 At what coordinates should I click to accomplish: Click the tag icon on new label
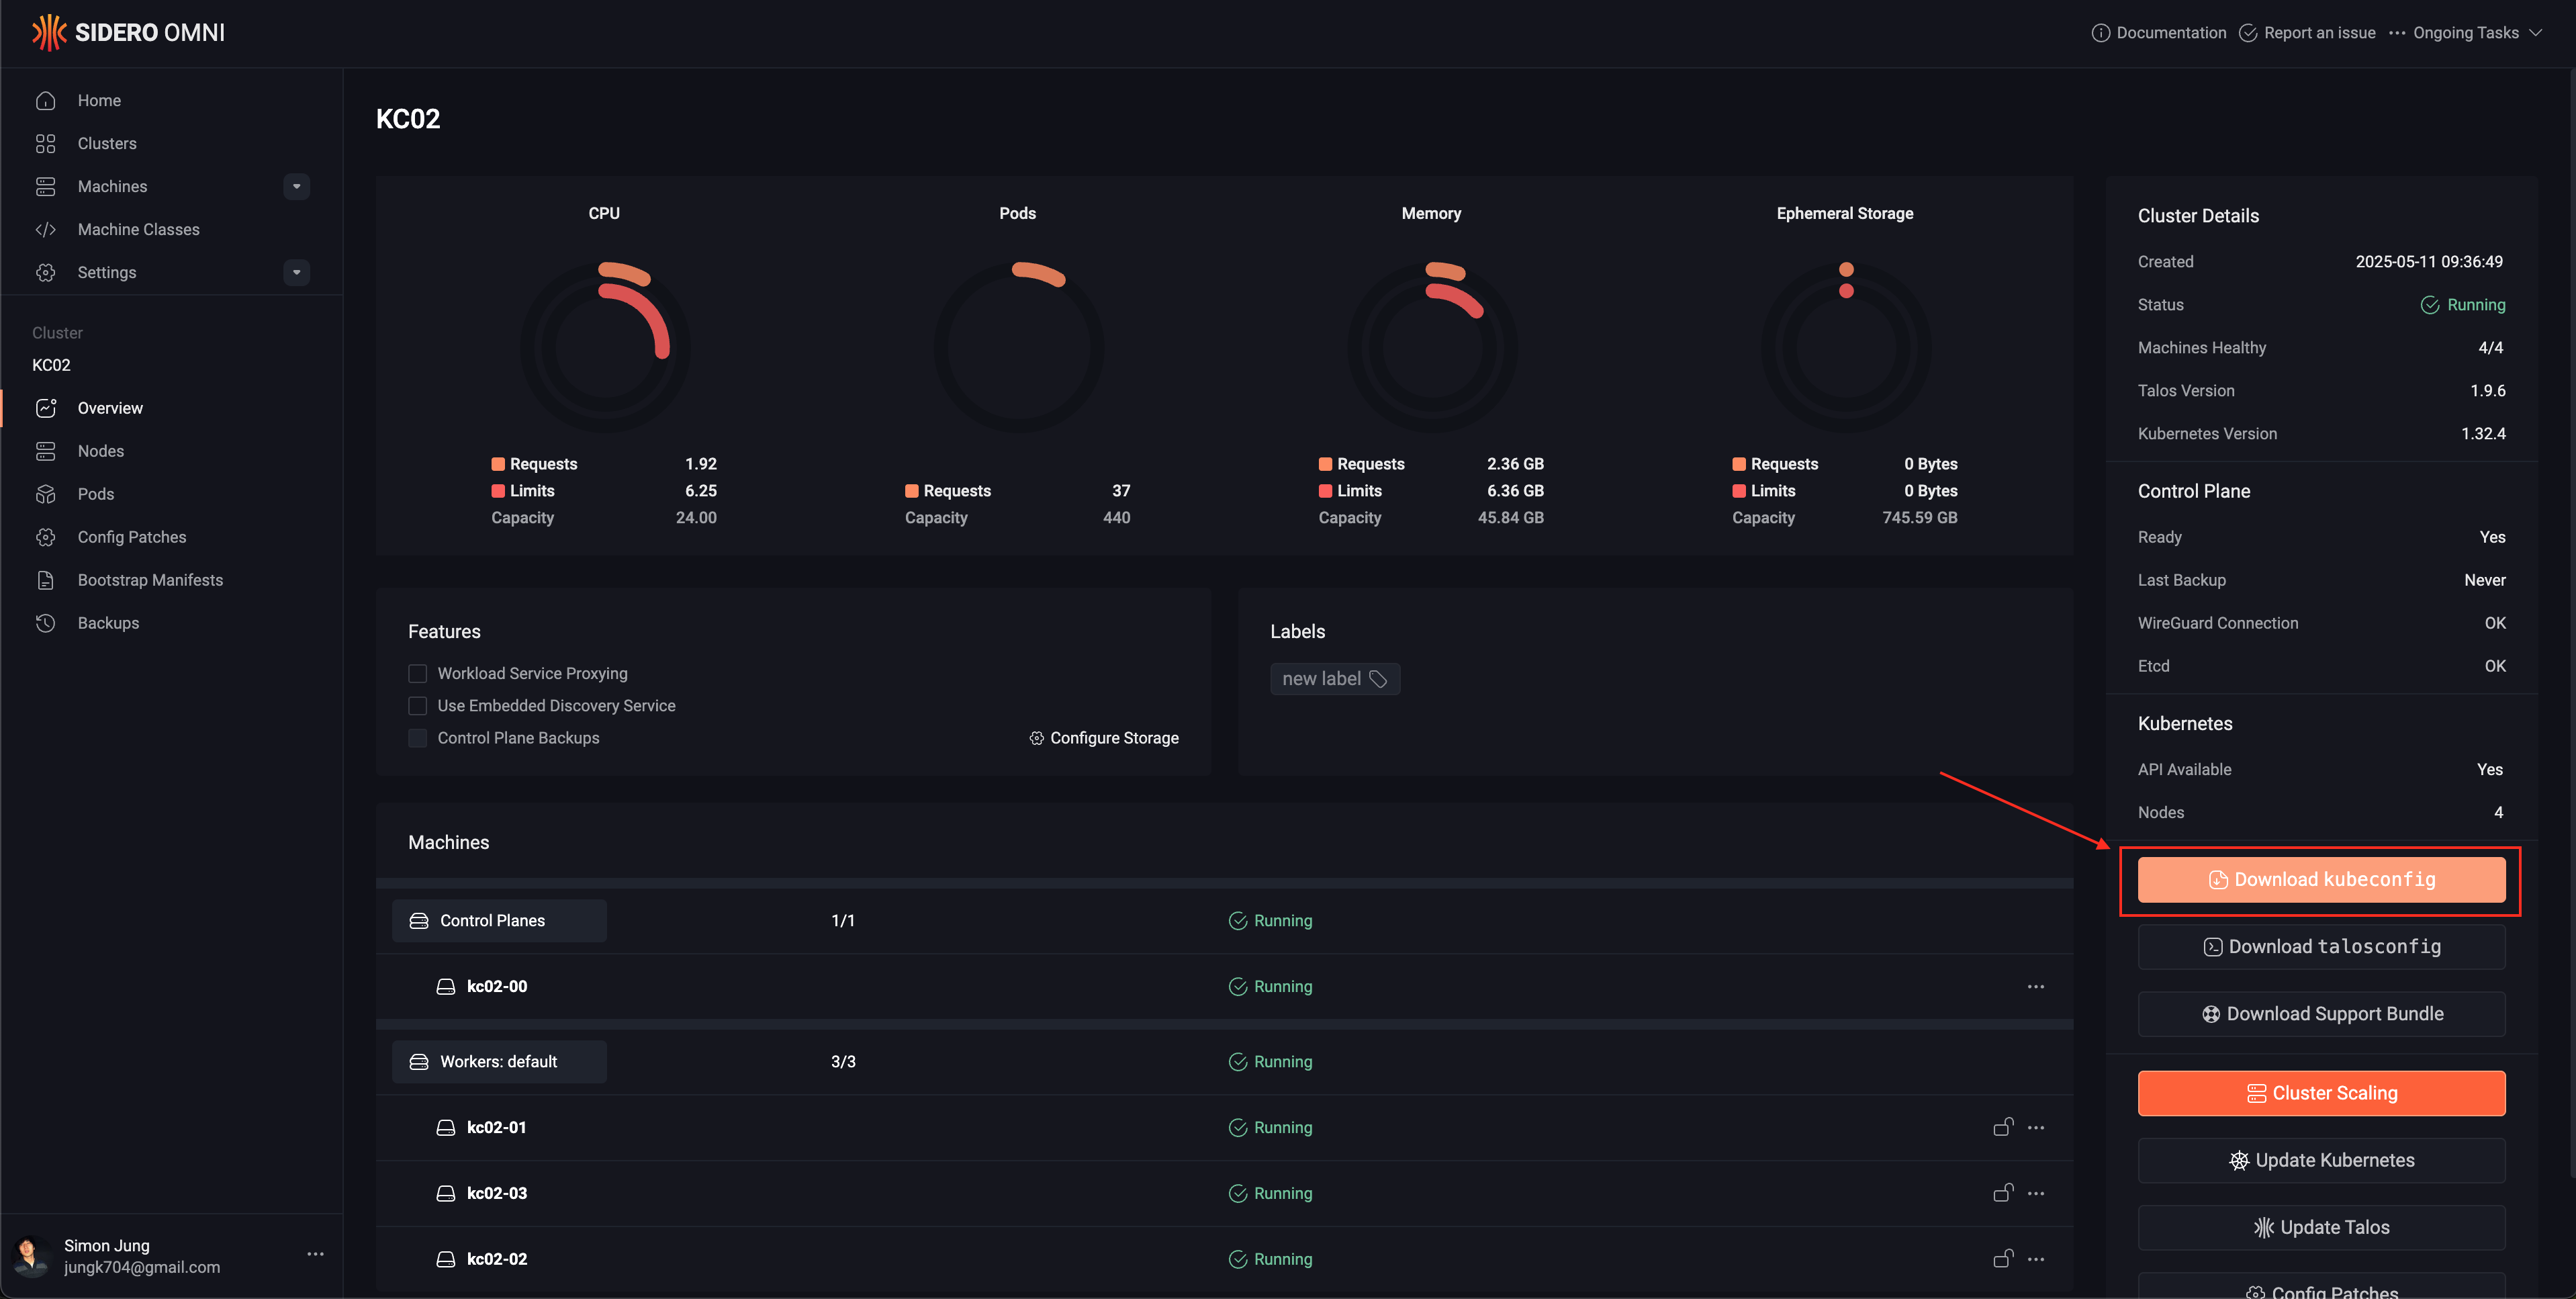pyautogui.click(x=1378, y=679)
